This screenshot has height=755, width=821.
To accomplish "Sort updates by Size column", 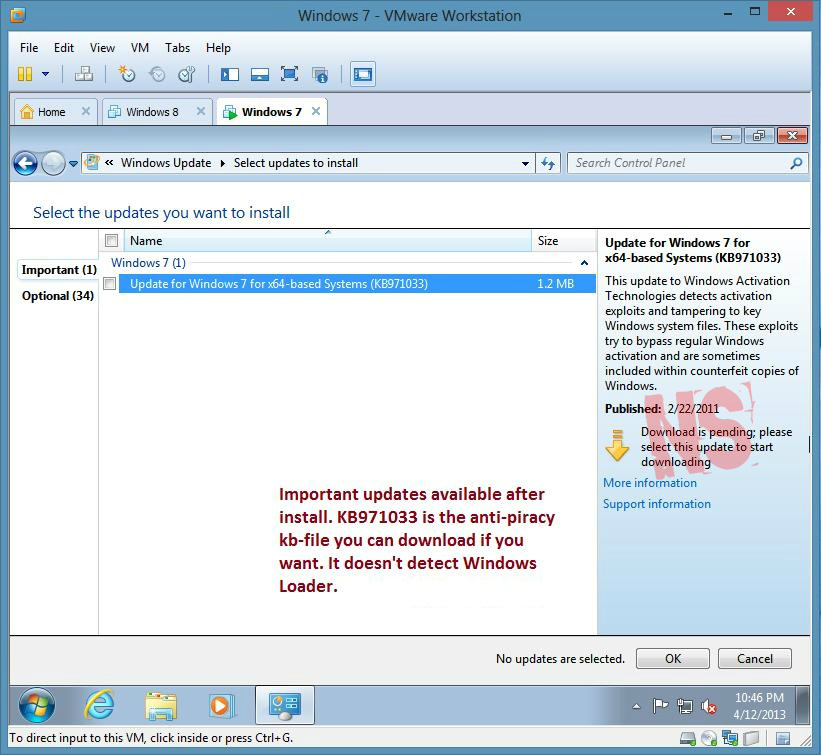I will [x=563, y=241].
